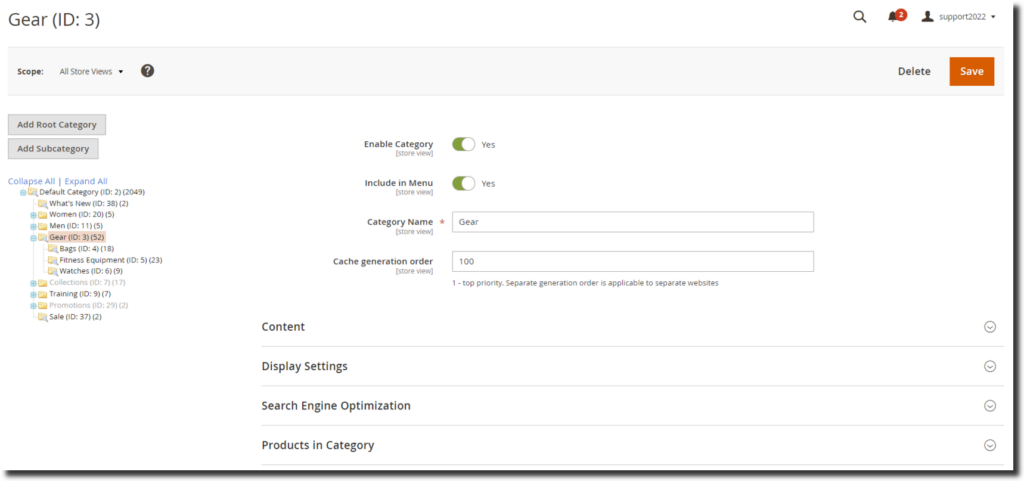The image size is (1024, 481).
Task: Click the Collections folder icon
Action: 42,283
